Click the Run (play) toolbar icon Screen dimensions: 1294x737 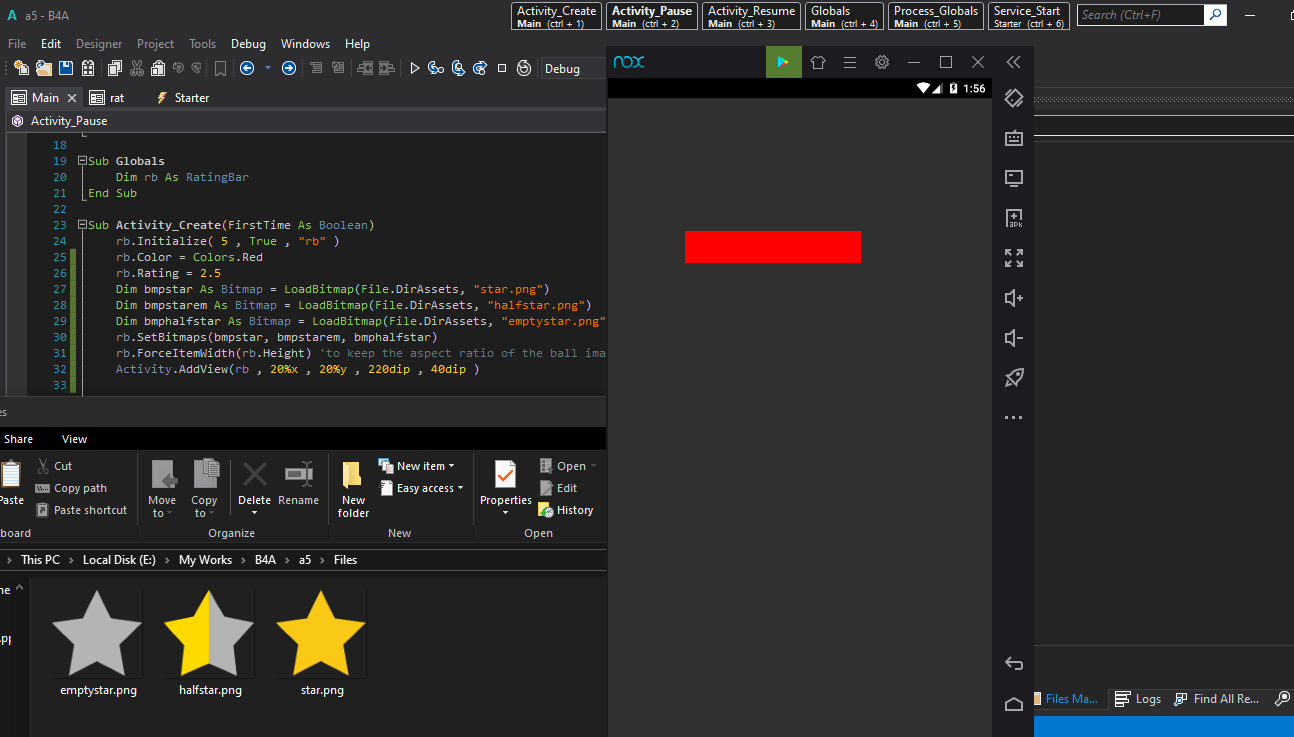415,68
